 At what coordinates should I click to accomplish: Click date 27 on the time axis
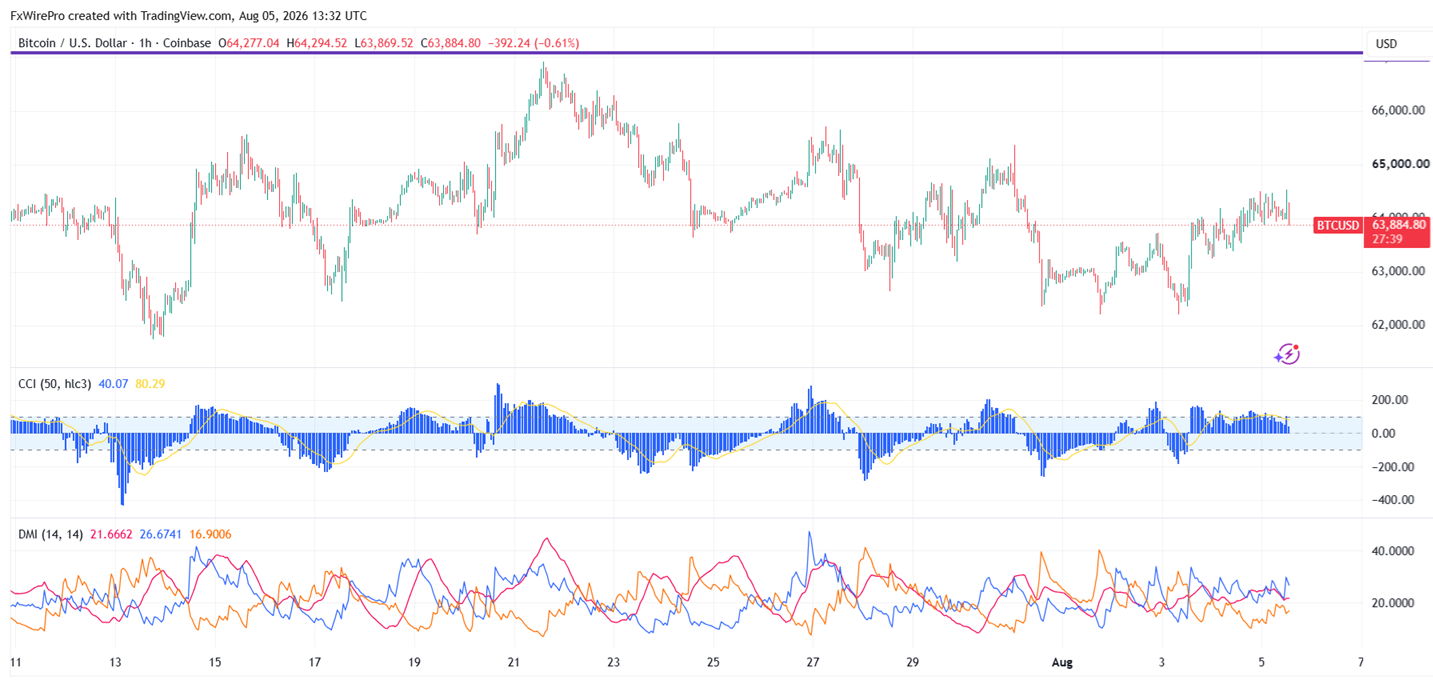pyautogui.click(x=813, y=662)
